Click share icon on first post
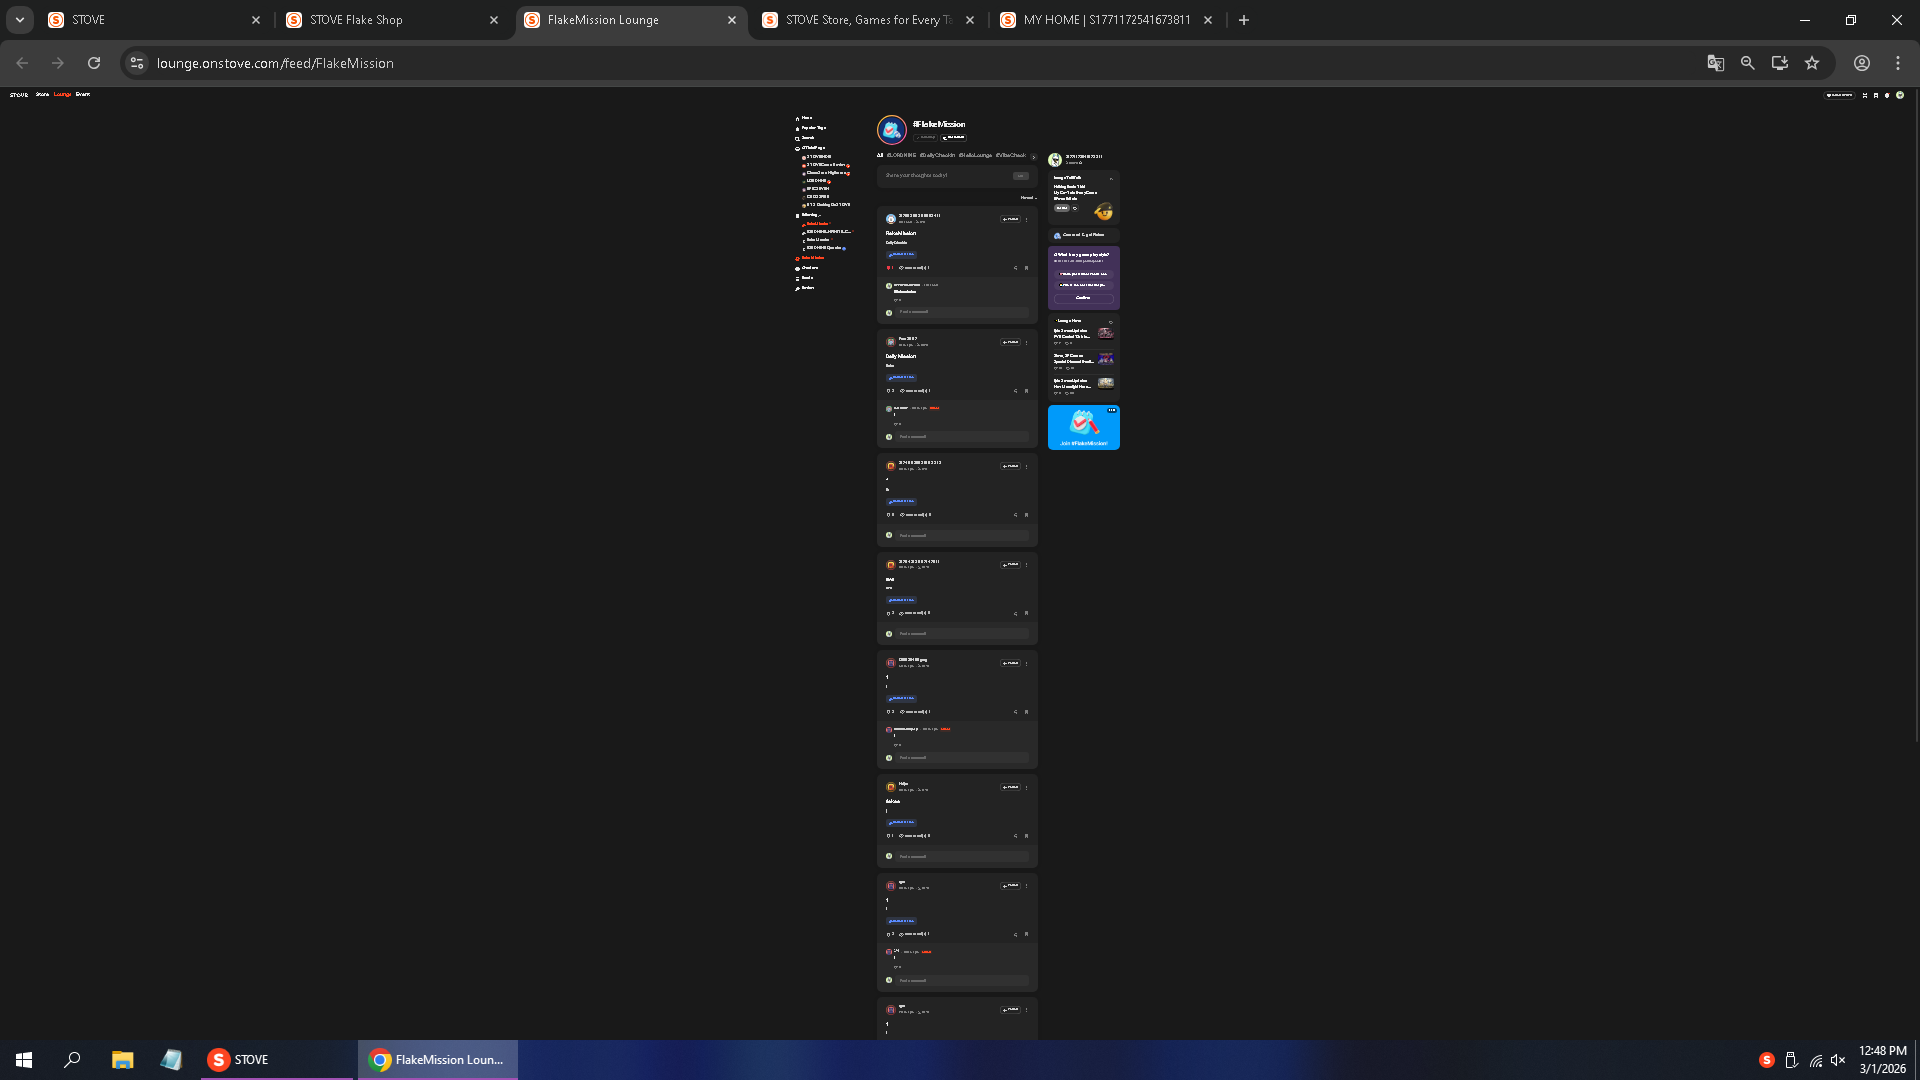This screenshot has height=1080, width=1920. pos(1015,268)
